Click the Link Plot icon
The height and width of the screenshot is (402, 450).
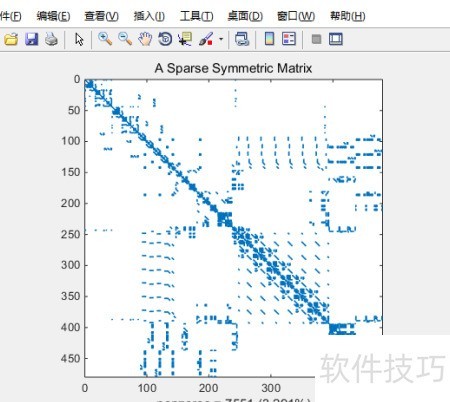pyautogui.click(x=242, y=39)
